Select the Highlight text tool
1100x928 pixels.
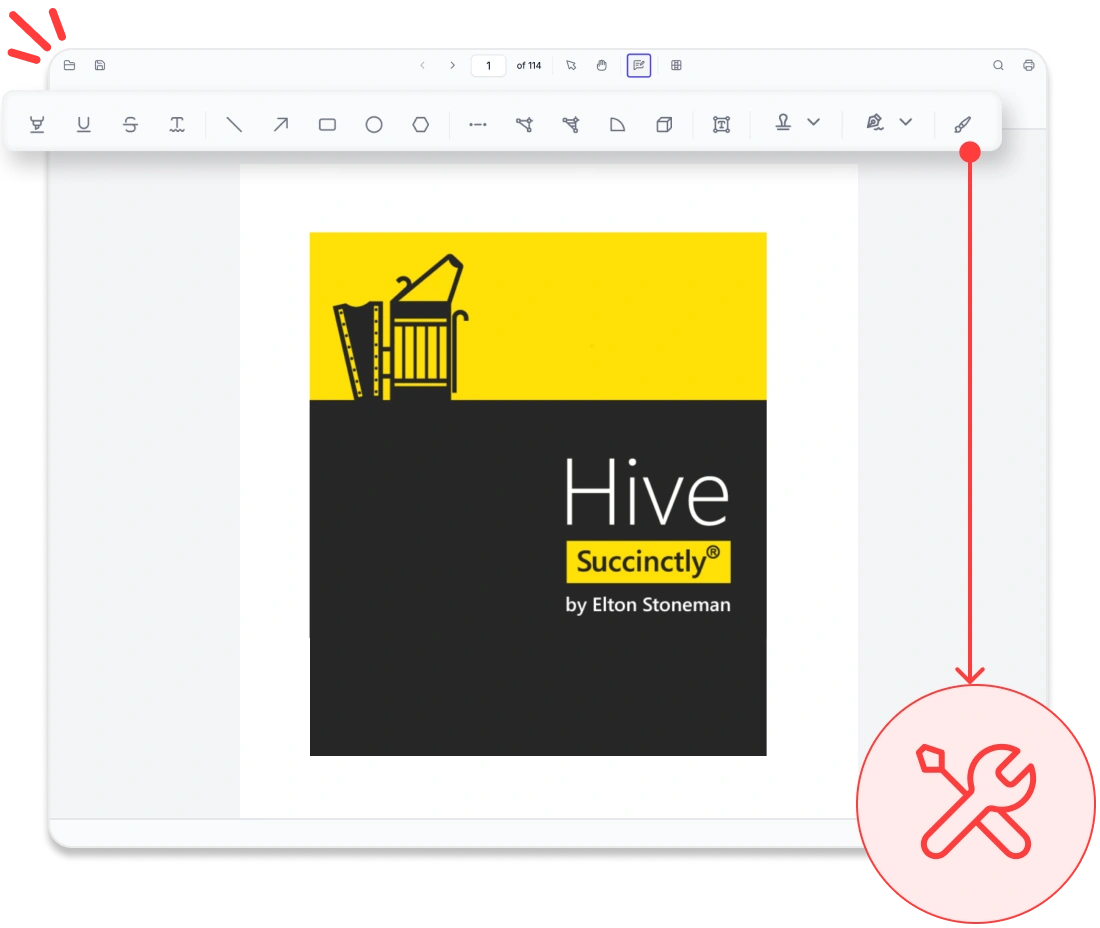coord(37,124)
